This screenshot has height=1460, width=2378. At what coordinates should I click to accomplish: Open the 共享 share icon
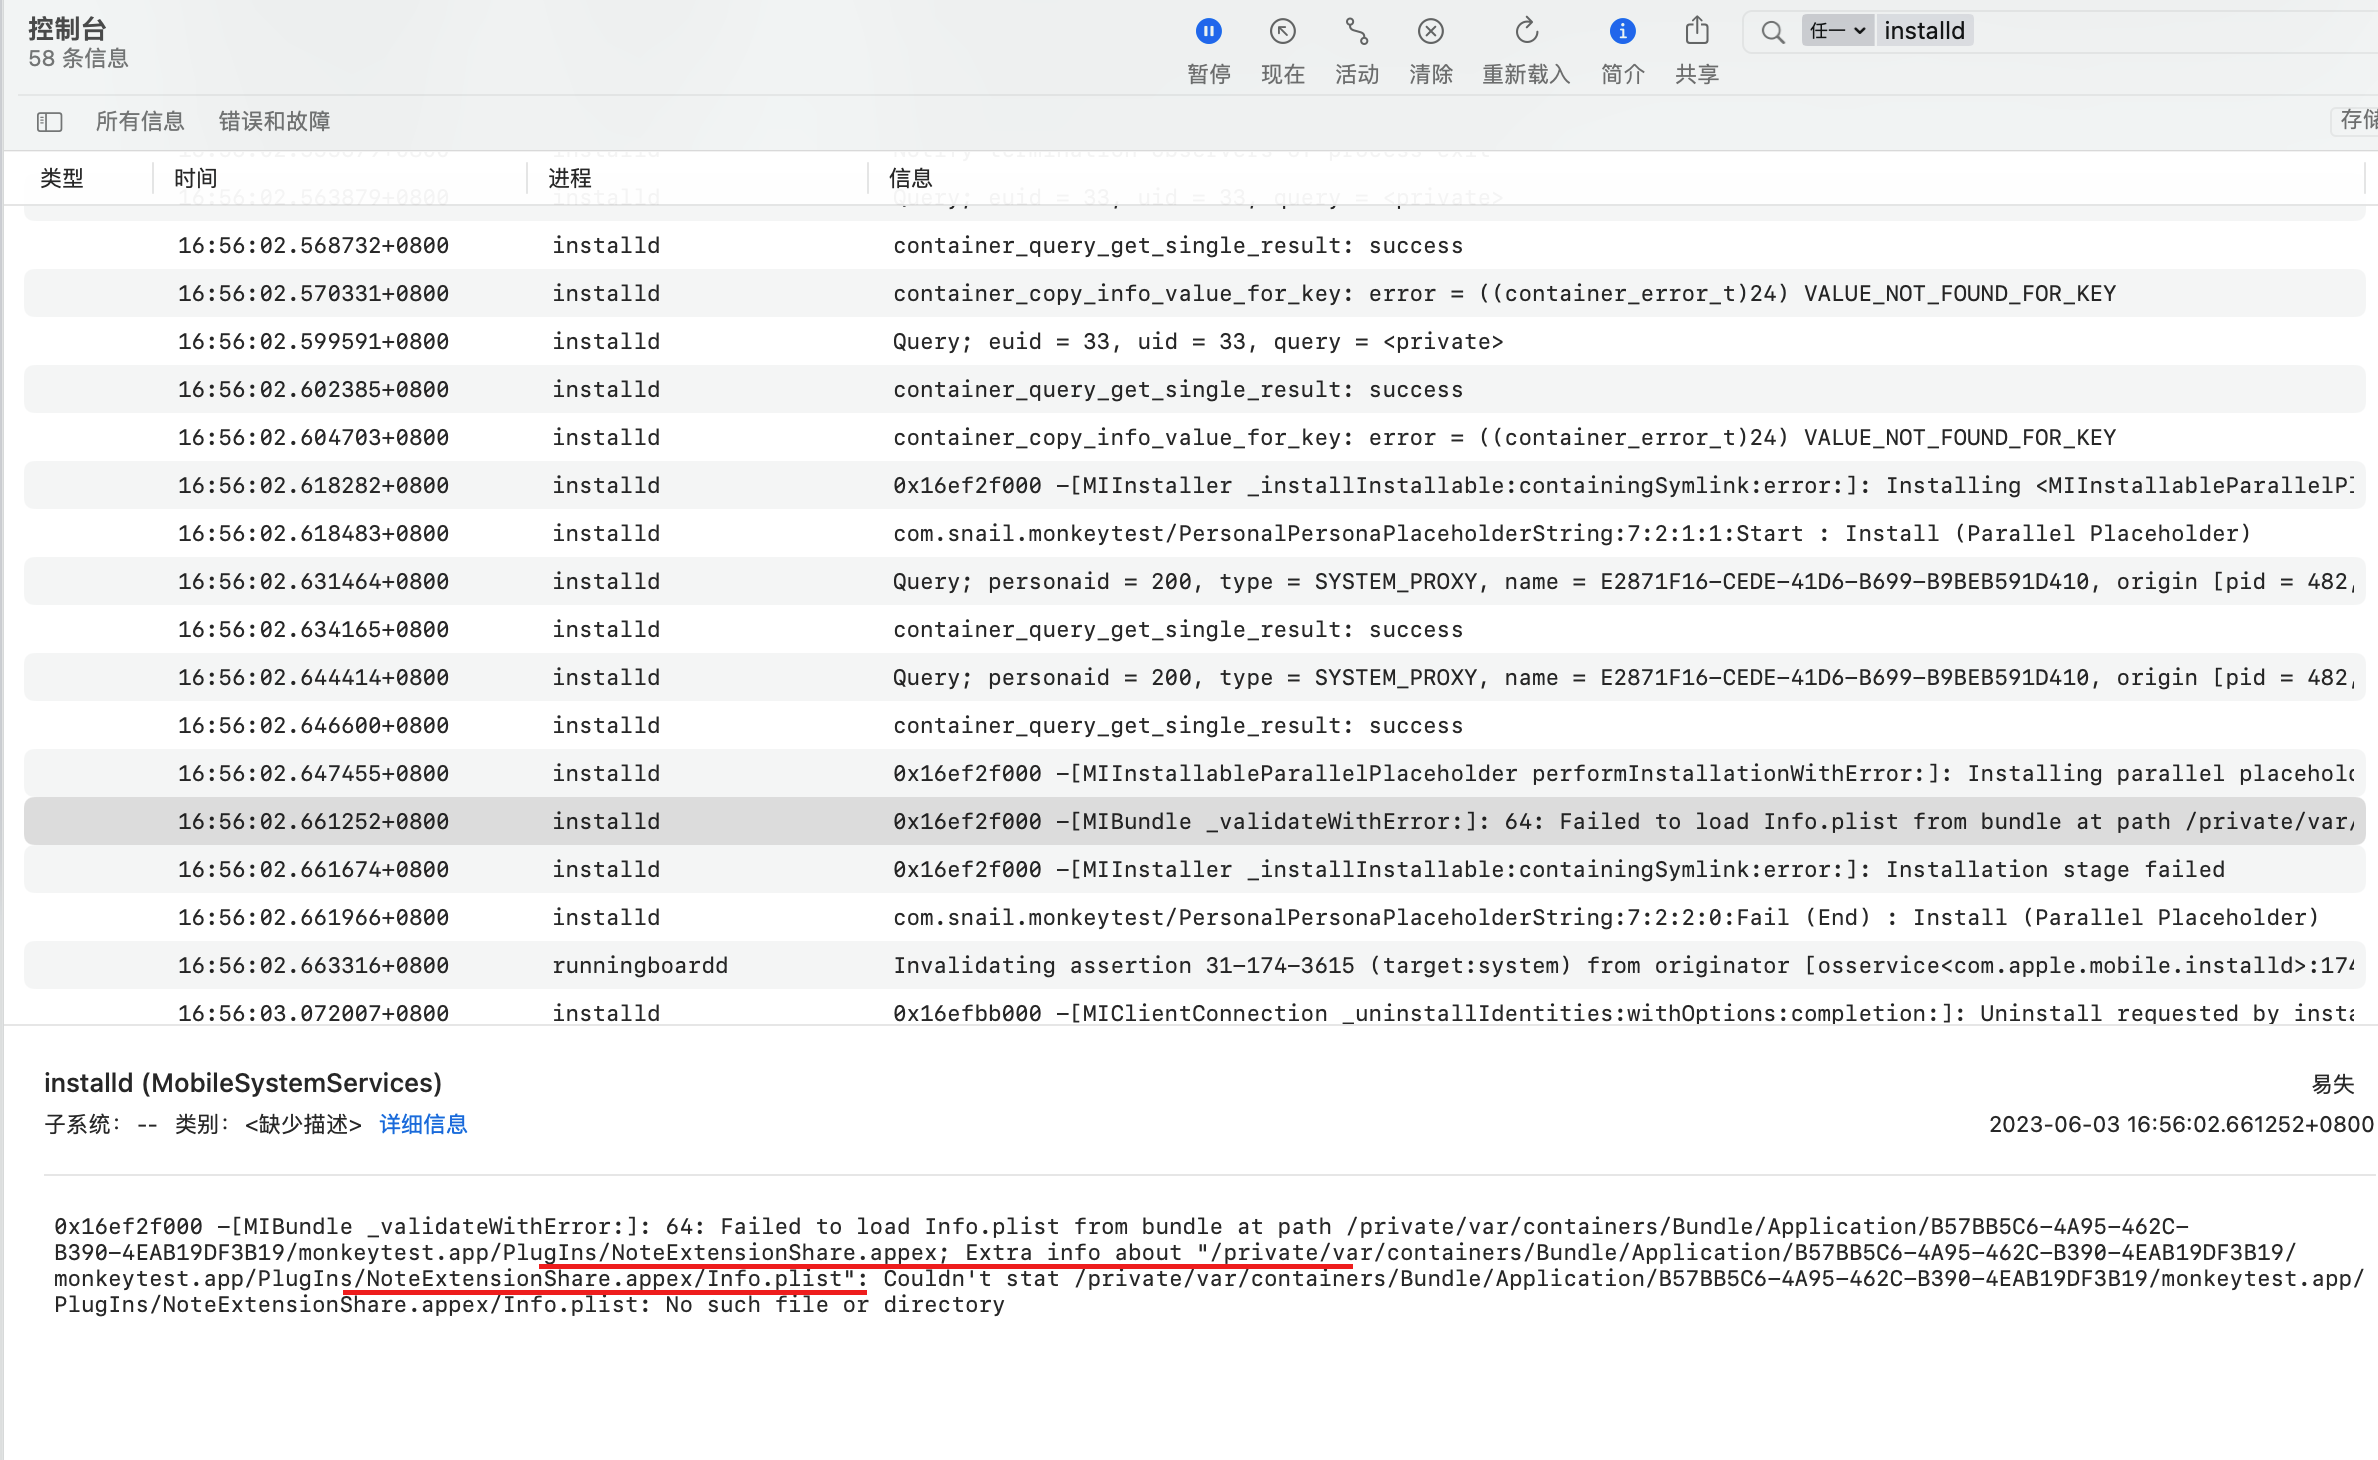click(x=1696, y=32)
